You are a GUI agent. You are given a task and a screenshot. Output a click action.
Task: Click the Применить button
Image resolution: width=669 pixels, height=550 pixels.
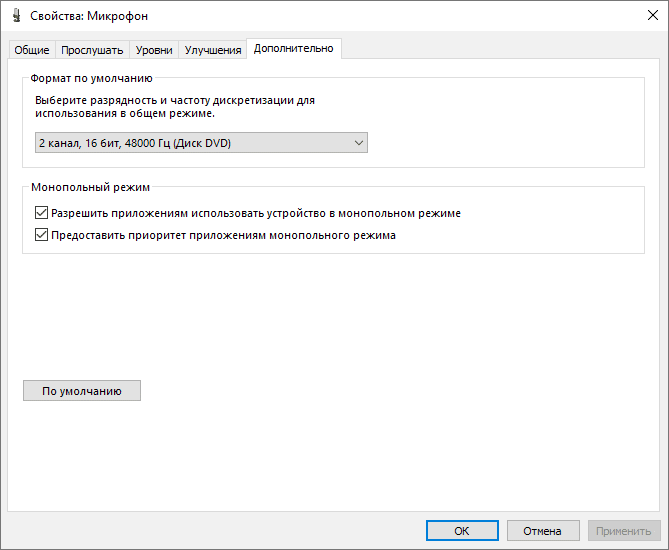pos(624,531)
